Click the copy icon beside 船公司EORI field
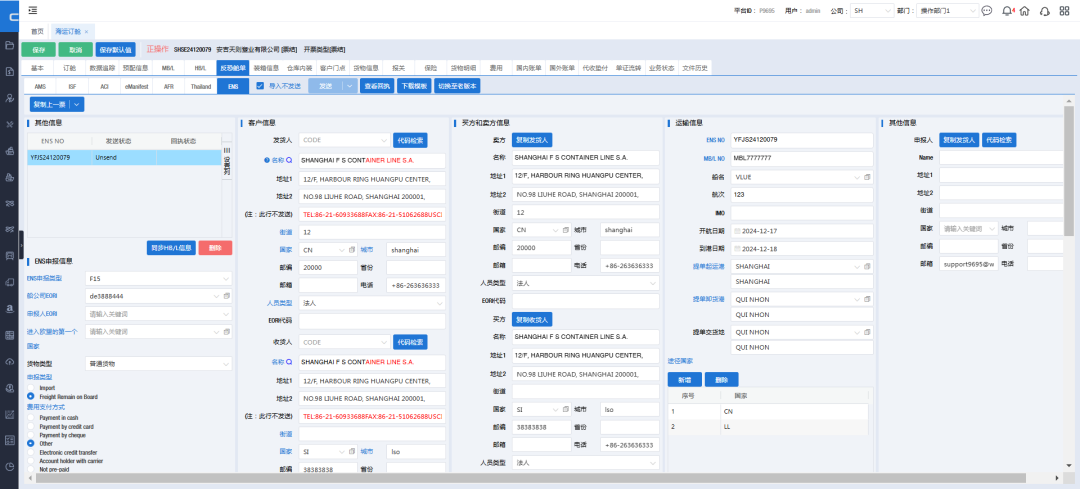This screenshot has width=1080, height=489. click(x=226, y=296)
